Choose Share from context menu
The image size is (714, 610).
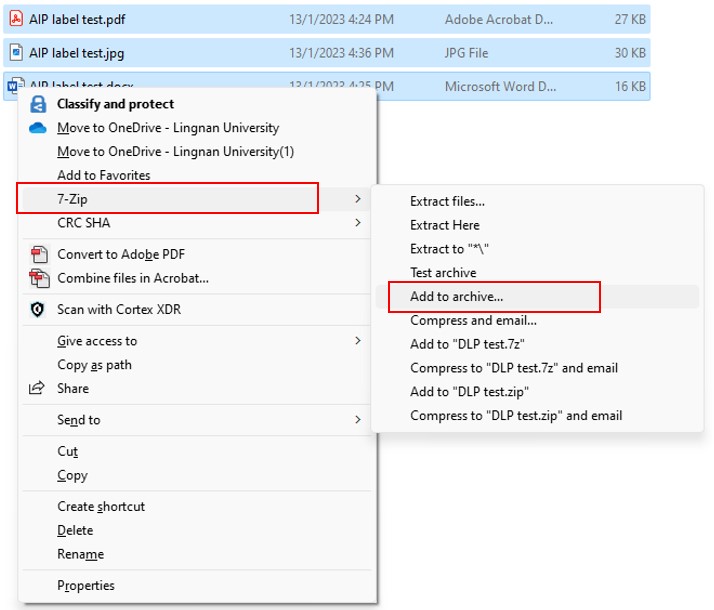[x=73, y=388]
